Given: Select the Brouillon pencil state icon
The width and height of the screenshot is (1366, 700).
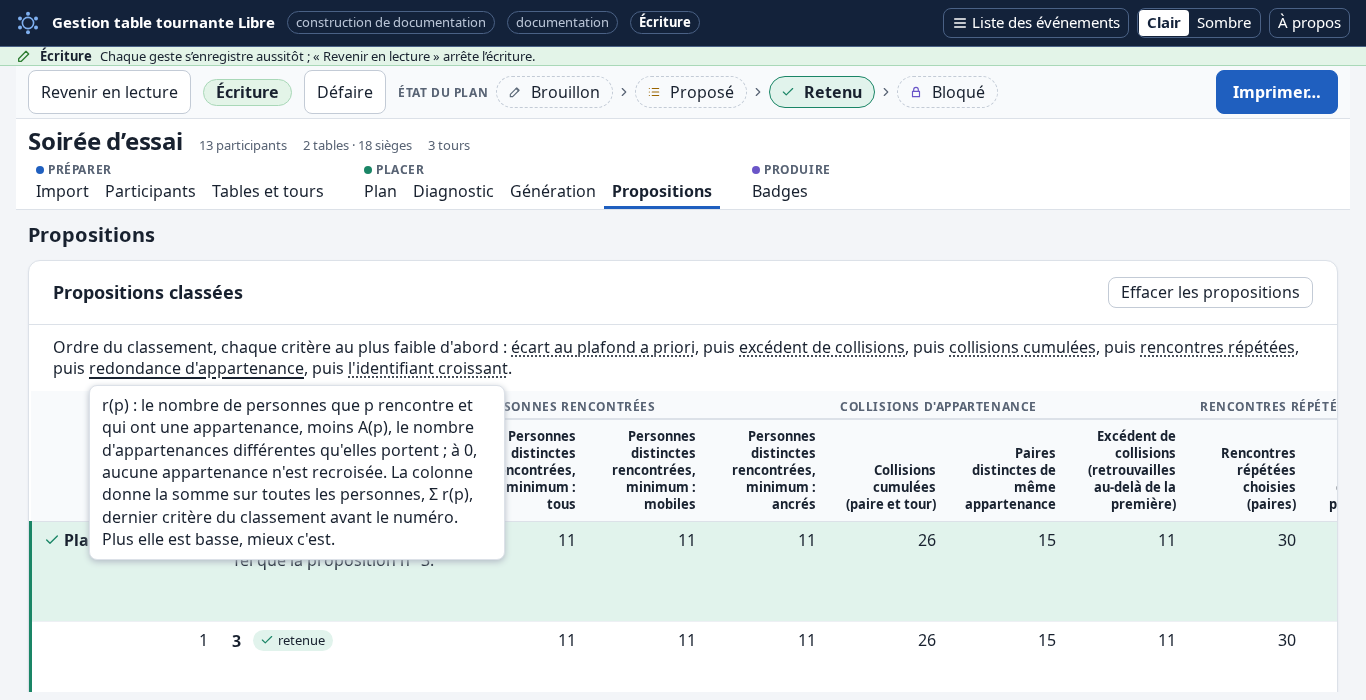Looking at the screenshot, I should coord(515,92).
